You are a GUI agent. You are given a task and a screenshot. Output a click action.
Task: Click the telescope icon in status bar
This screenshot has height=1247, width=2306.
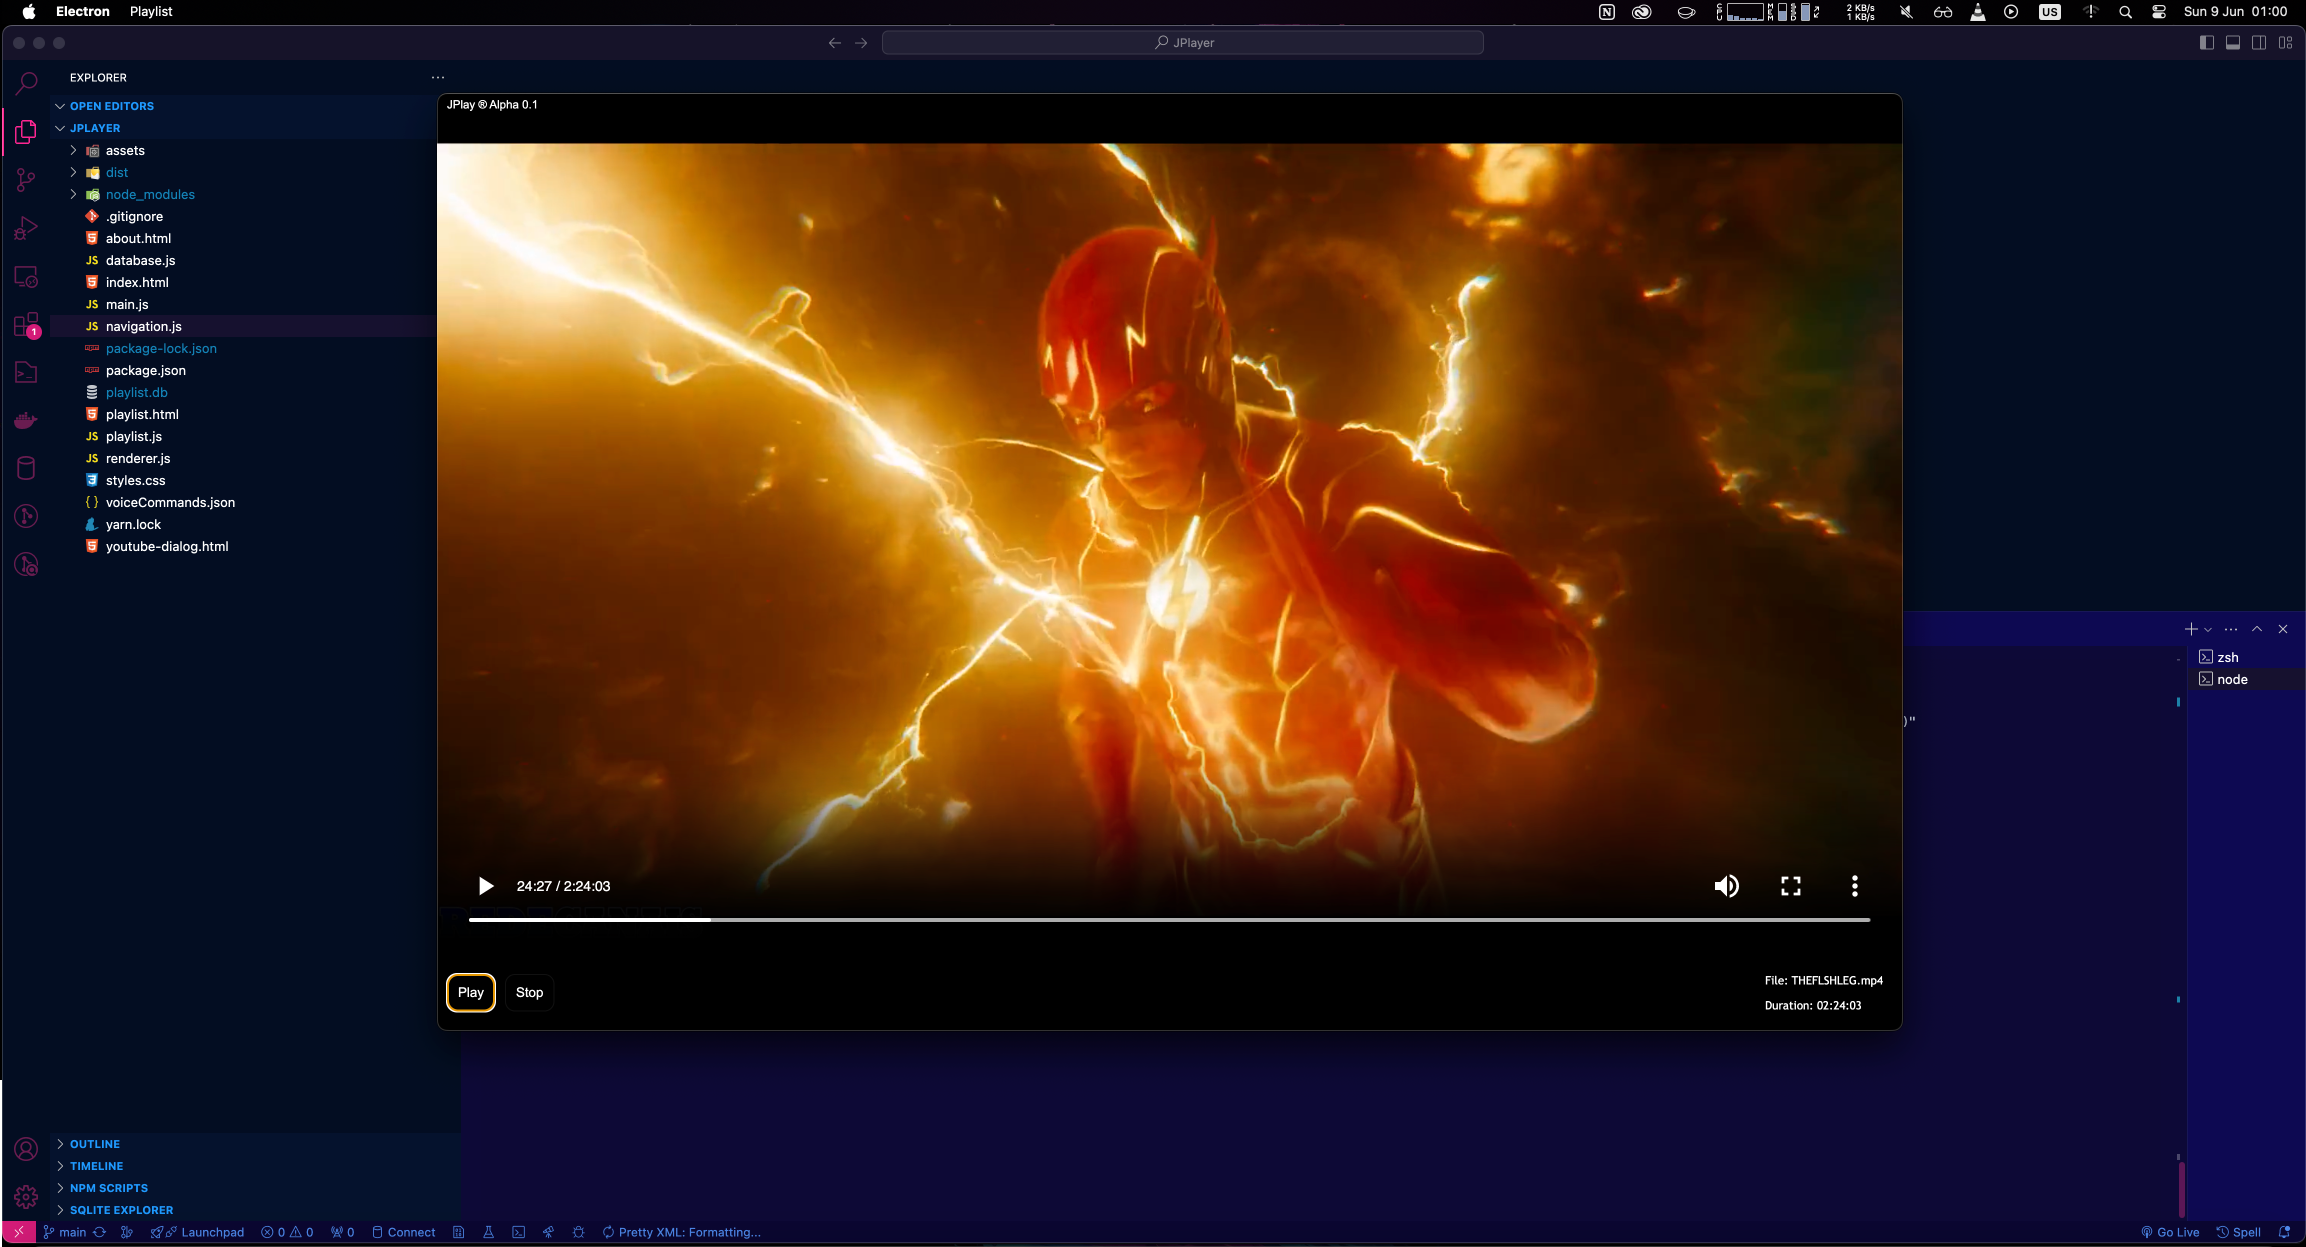pos(548,1232)
